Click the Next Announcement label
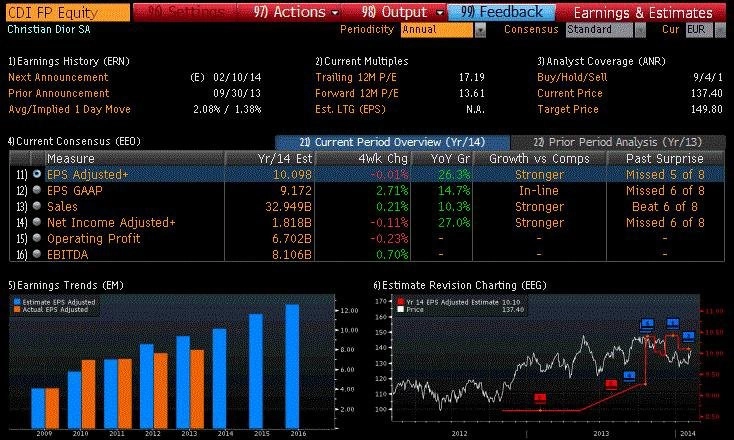 pos(58,77)
